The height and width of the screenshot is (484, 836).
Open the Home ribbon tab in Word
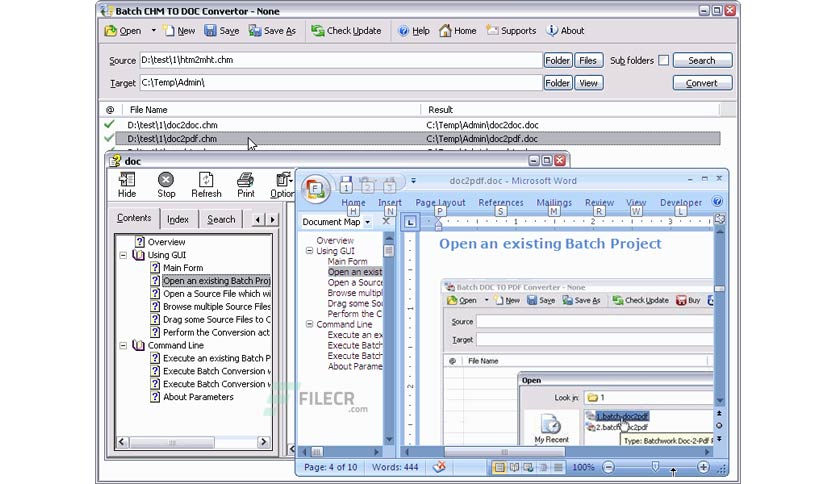353,203
